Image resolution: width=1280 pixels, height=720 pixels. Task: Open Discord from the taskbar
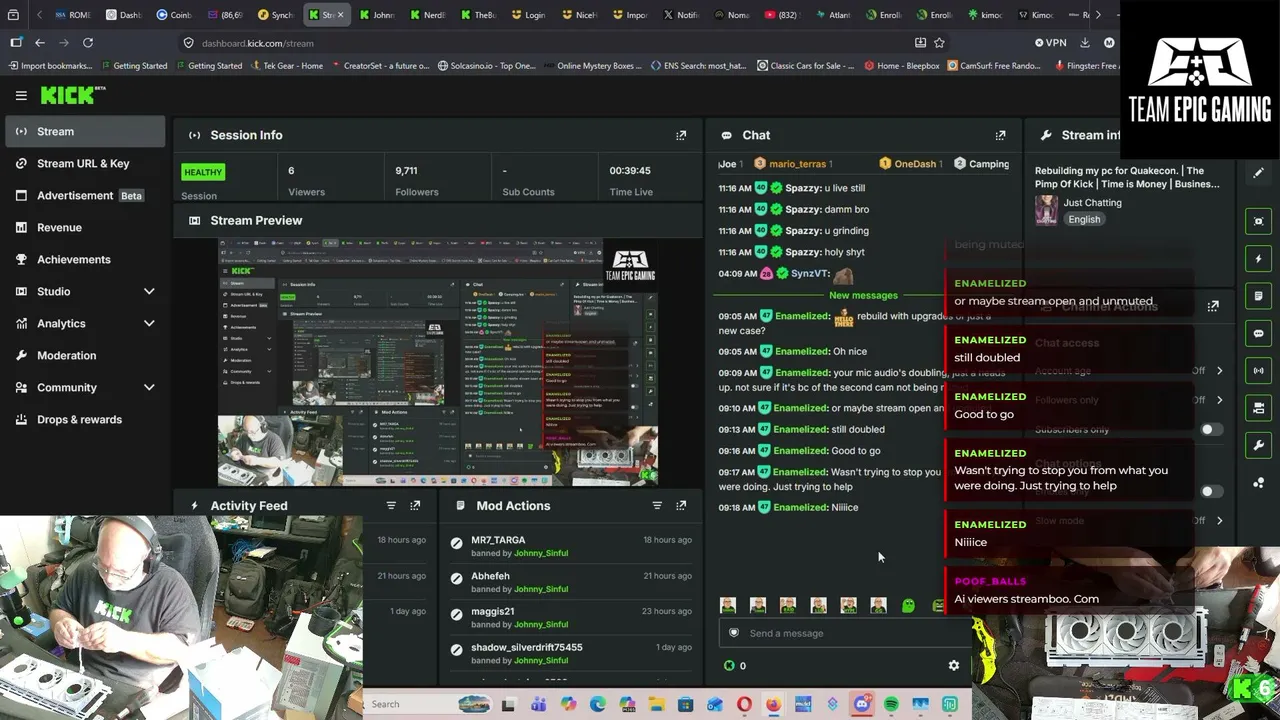click(x=862, y=704)
